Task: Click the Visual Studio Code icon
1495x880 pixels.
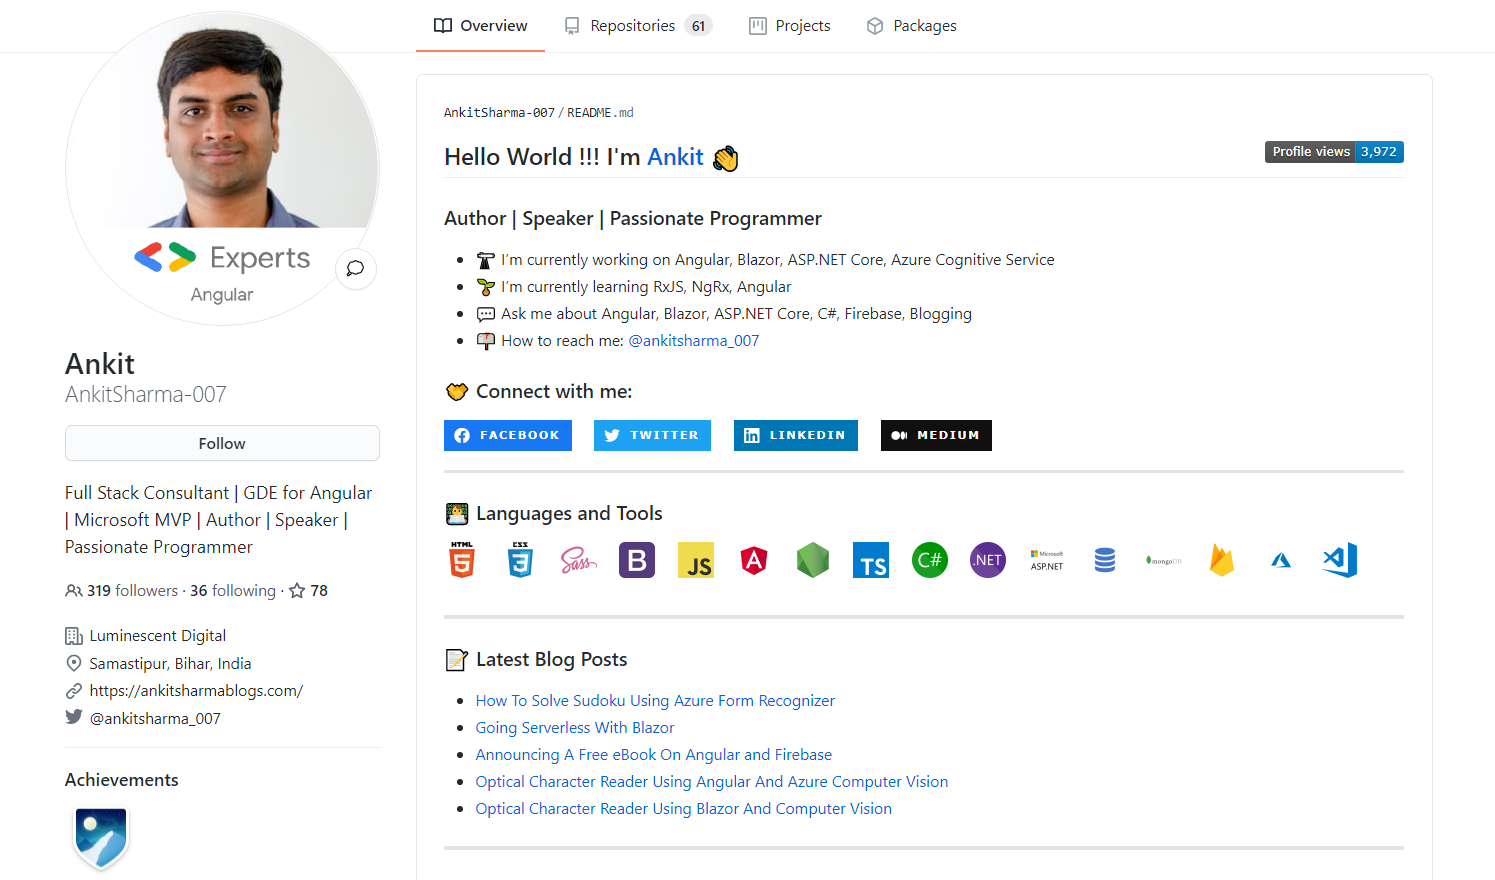Action: [1340, 560]
